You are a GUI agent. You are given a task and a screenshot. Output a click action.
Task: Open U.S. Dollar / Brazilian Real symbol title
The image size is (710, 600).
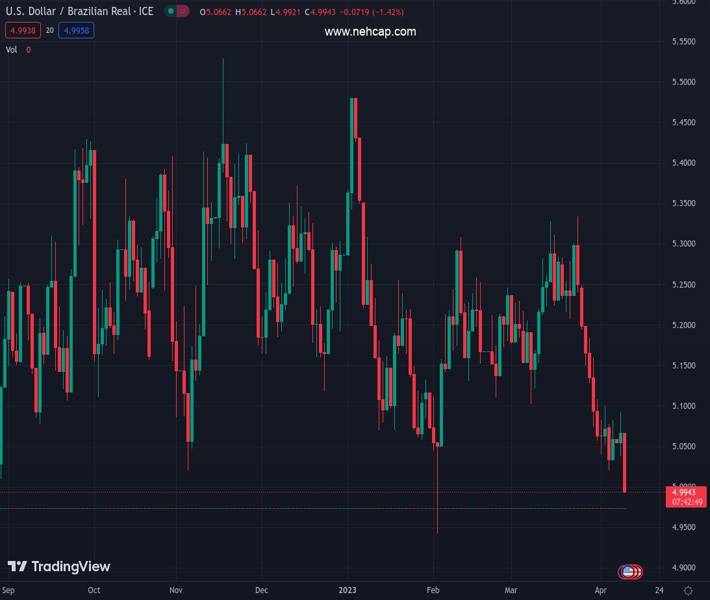click(x=80, y=11)
